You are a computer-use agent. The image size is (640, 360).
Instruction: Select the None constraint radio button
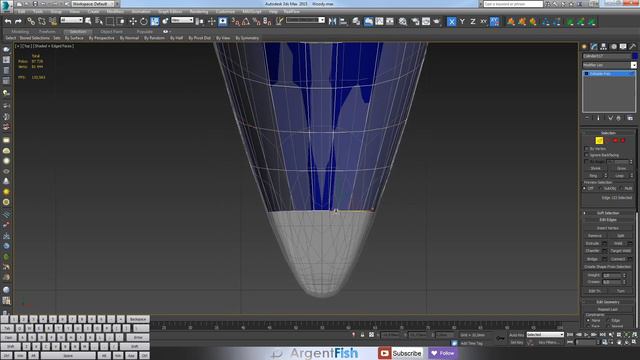pyautogui.click(x=588, y=320)
